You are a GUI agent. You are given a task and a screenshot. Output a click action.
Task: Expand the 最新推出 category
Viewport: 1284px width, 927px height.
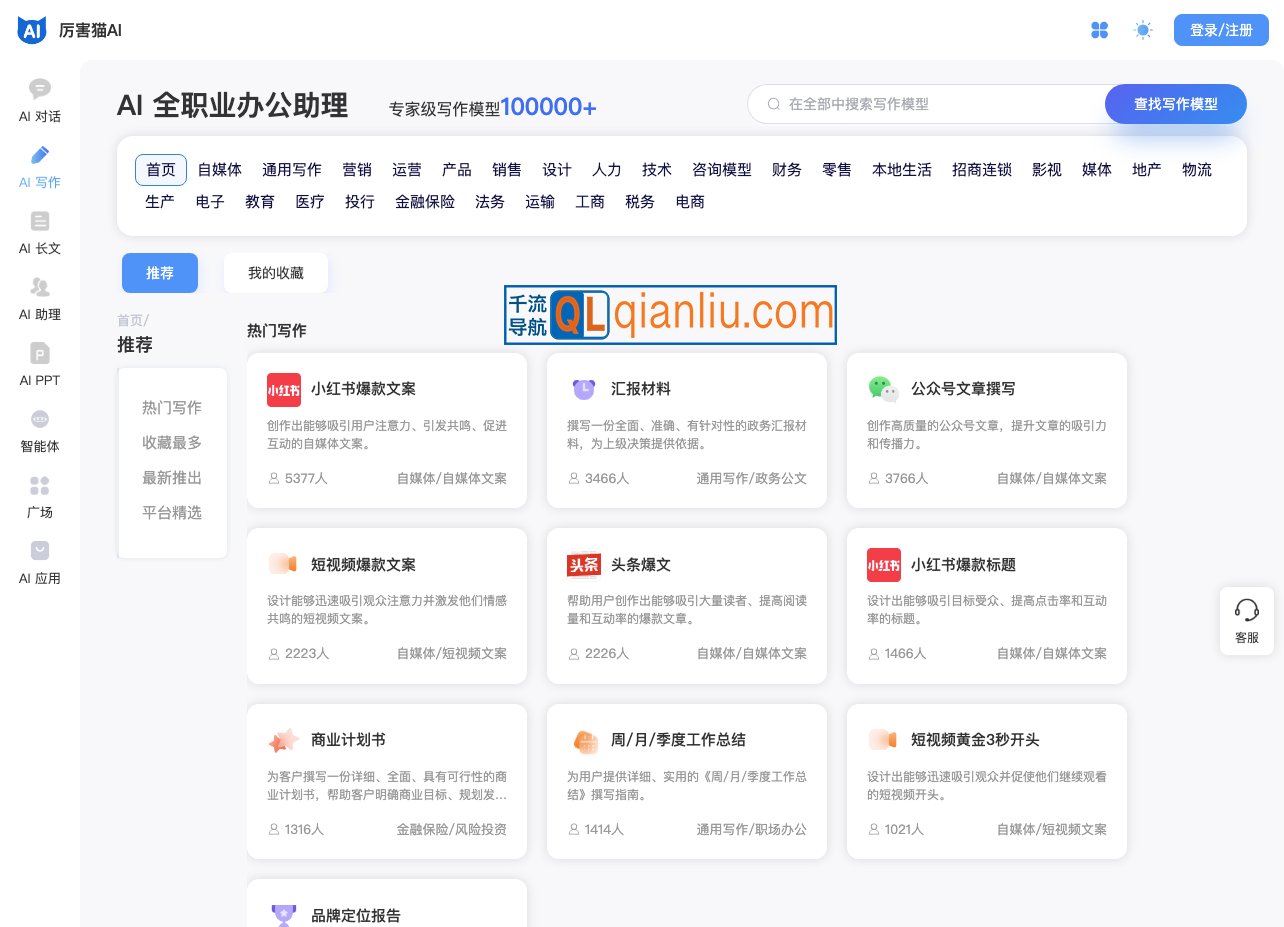click(x=171, y=478)
